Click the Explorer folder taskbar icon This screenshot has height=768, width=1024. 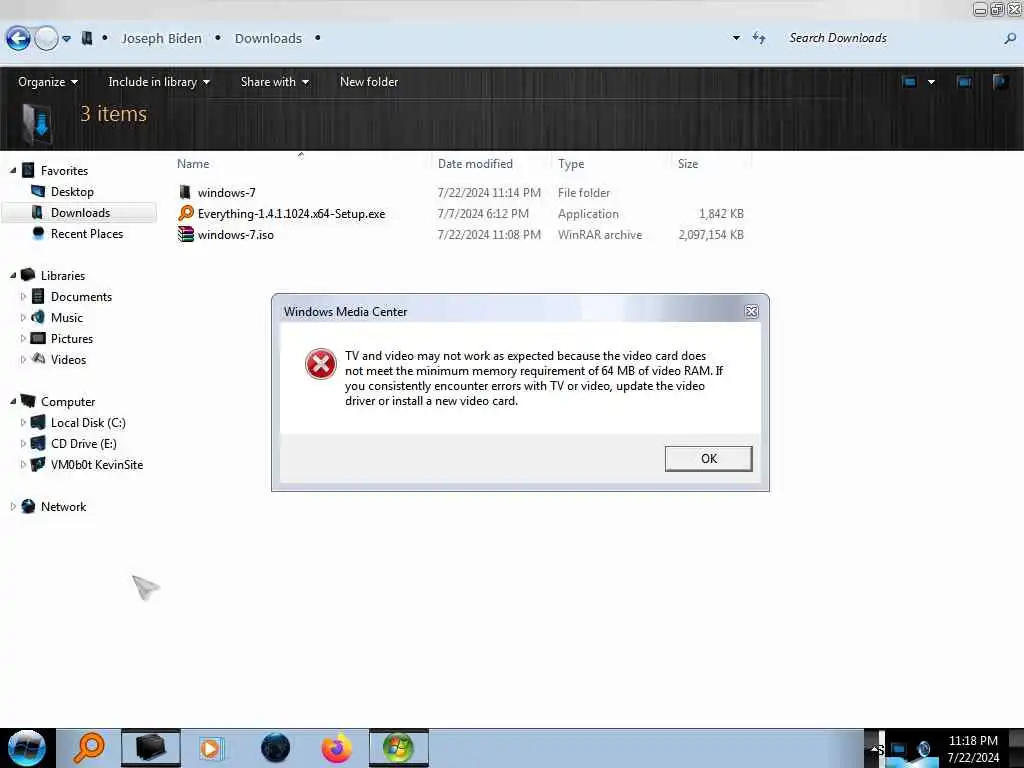[x=150, y=748]
